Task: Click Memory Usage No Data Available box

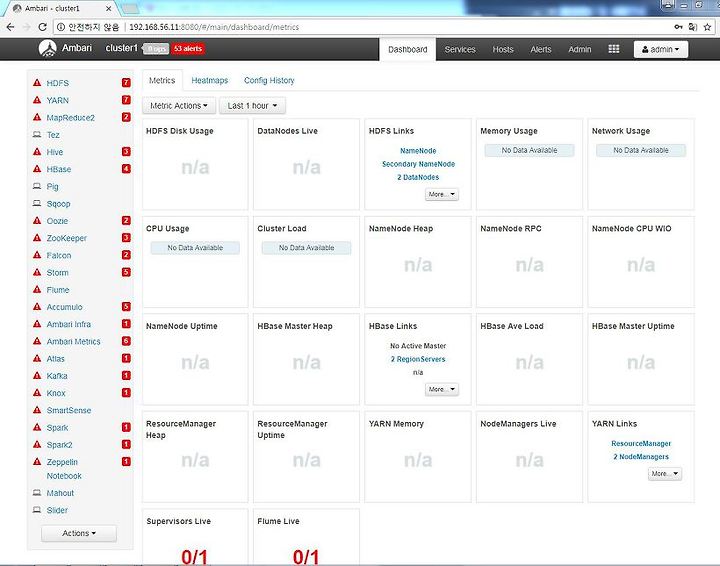Action: click(529, 150)
